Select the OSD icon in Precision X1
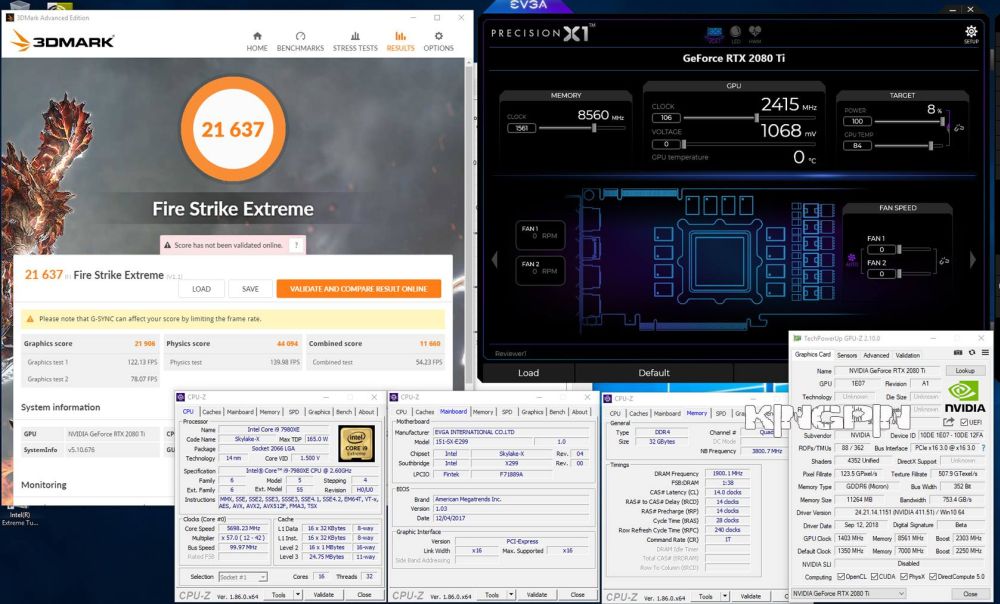The image size is (1000, 604). (x=713, y=31)
